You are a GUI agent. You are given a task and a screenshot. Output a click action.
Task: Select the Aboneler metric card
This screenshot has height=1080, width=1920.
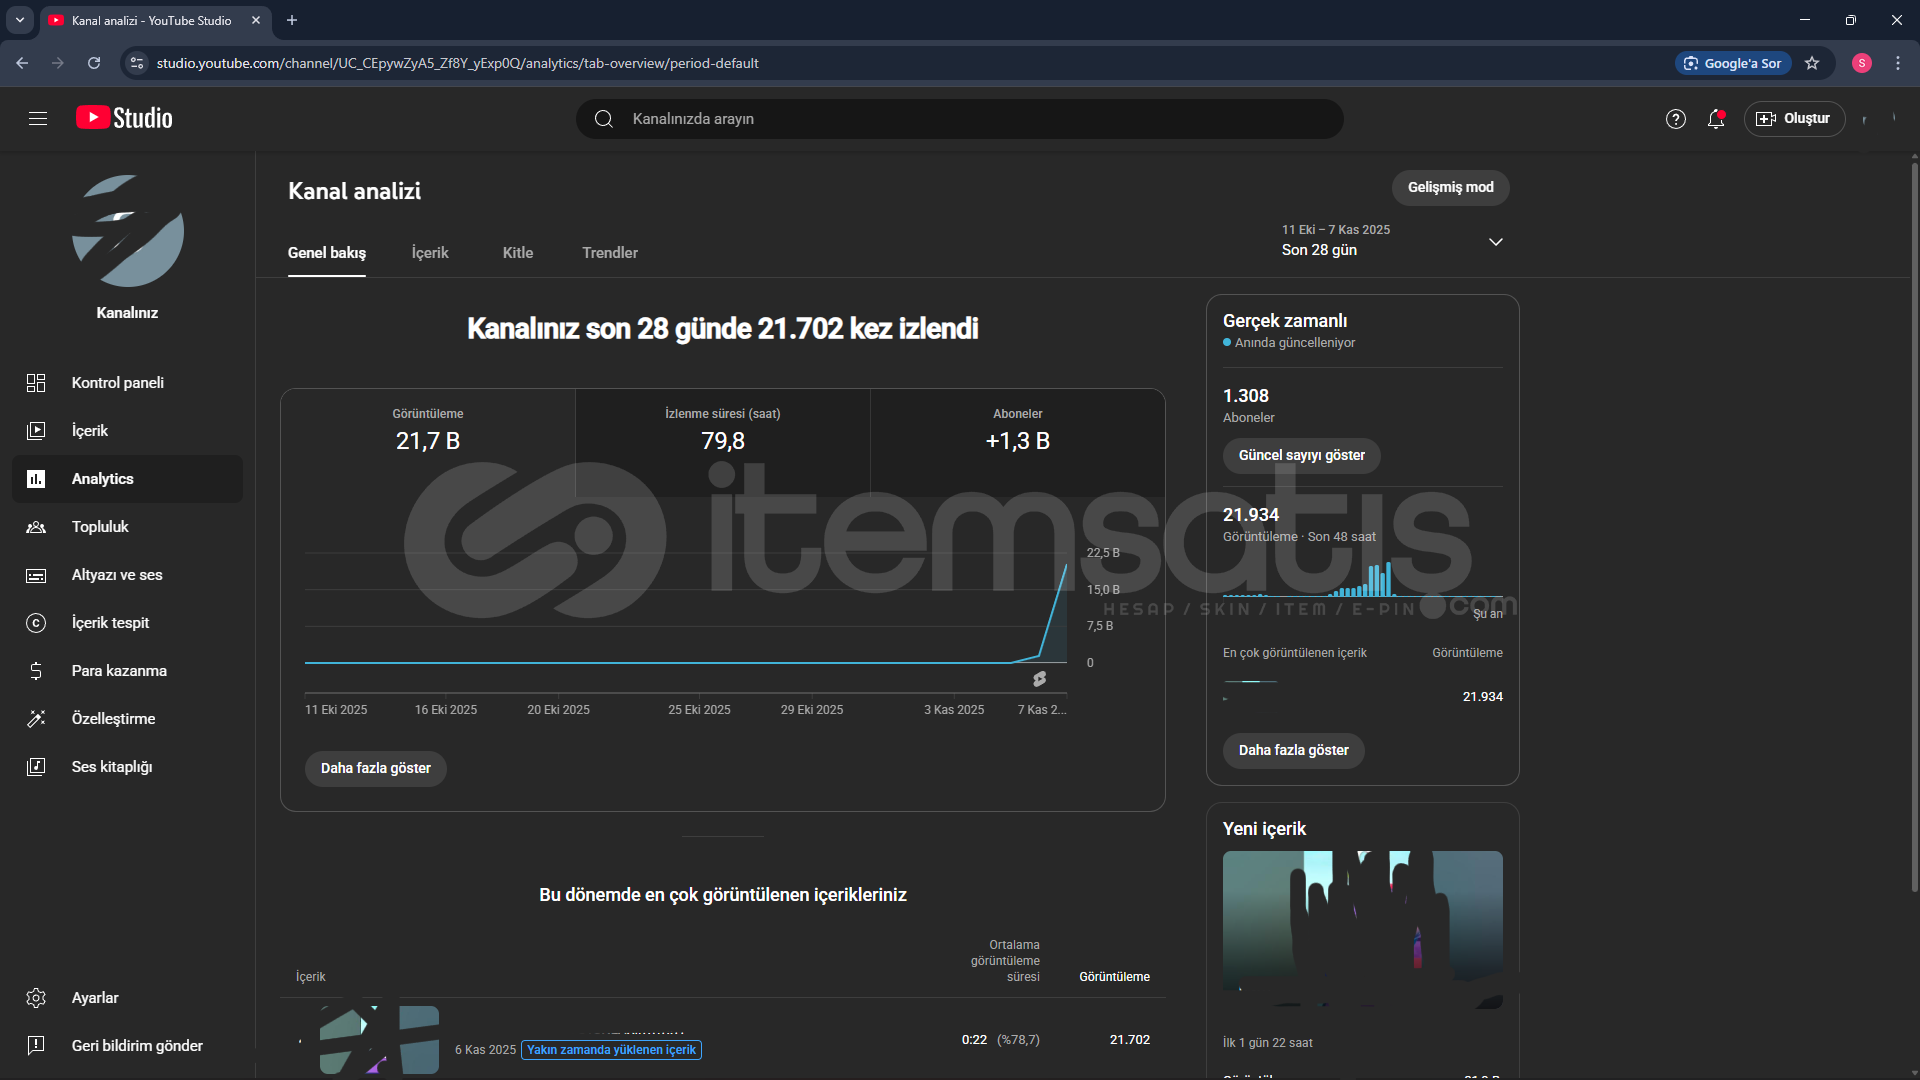click(x=1017, y=431)
